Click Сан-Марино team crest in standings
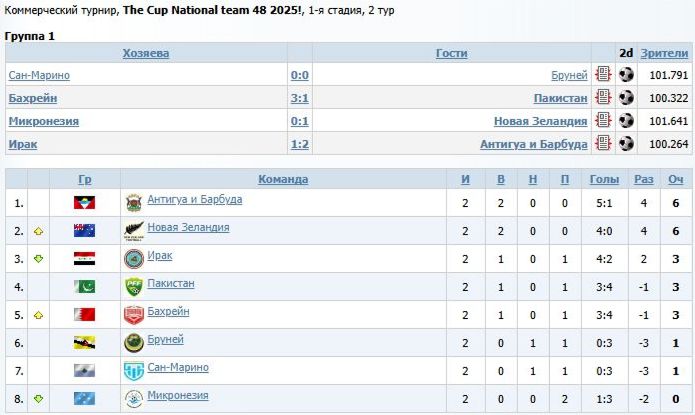This screenshot has height=415, width=695. (x=133, y=371)
